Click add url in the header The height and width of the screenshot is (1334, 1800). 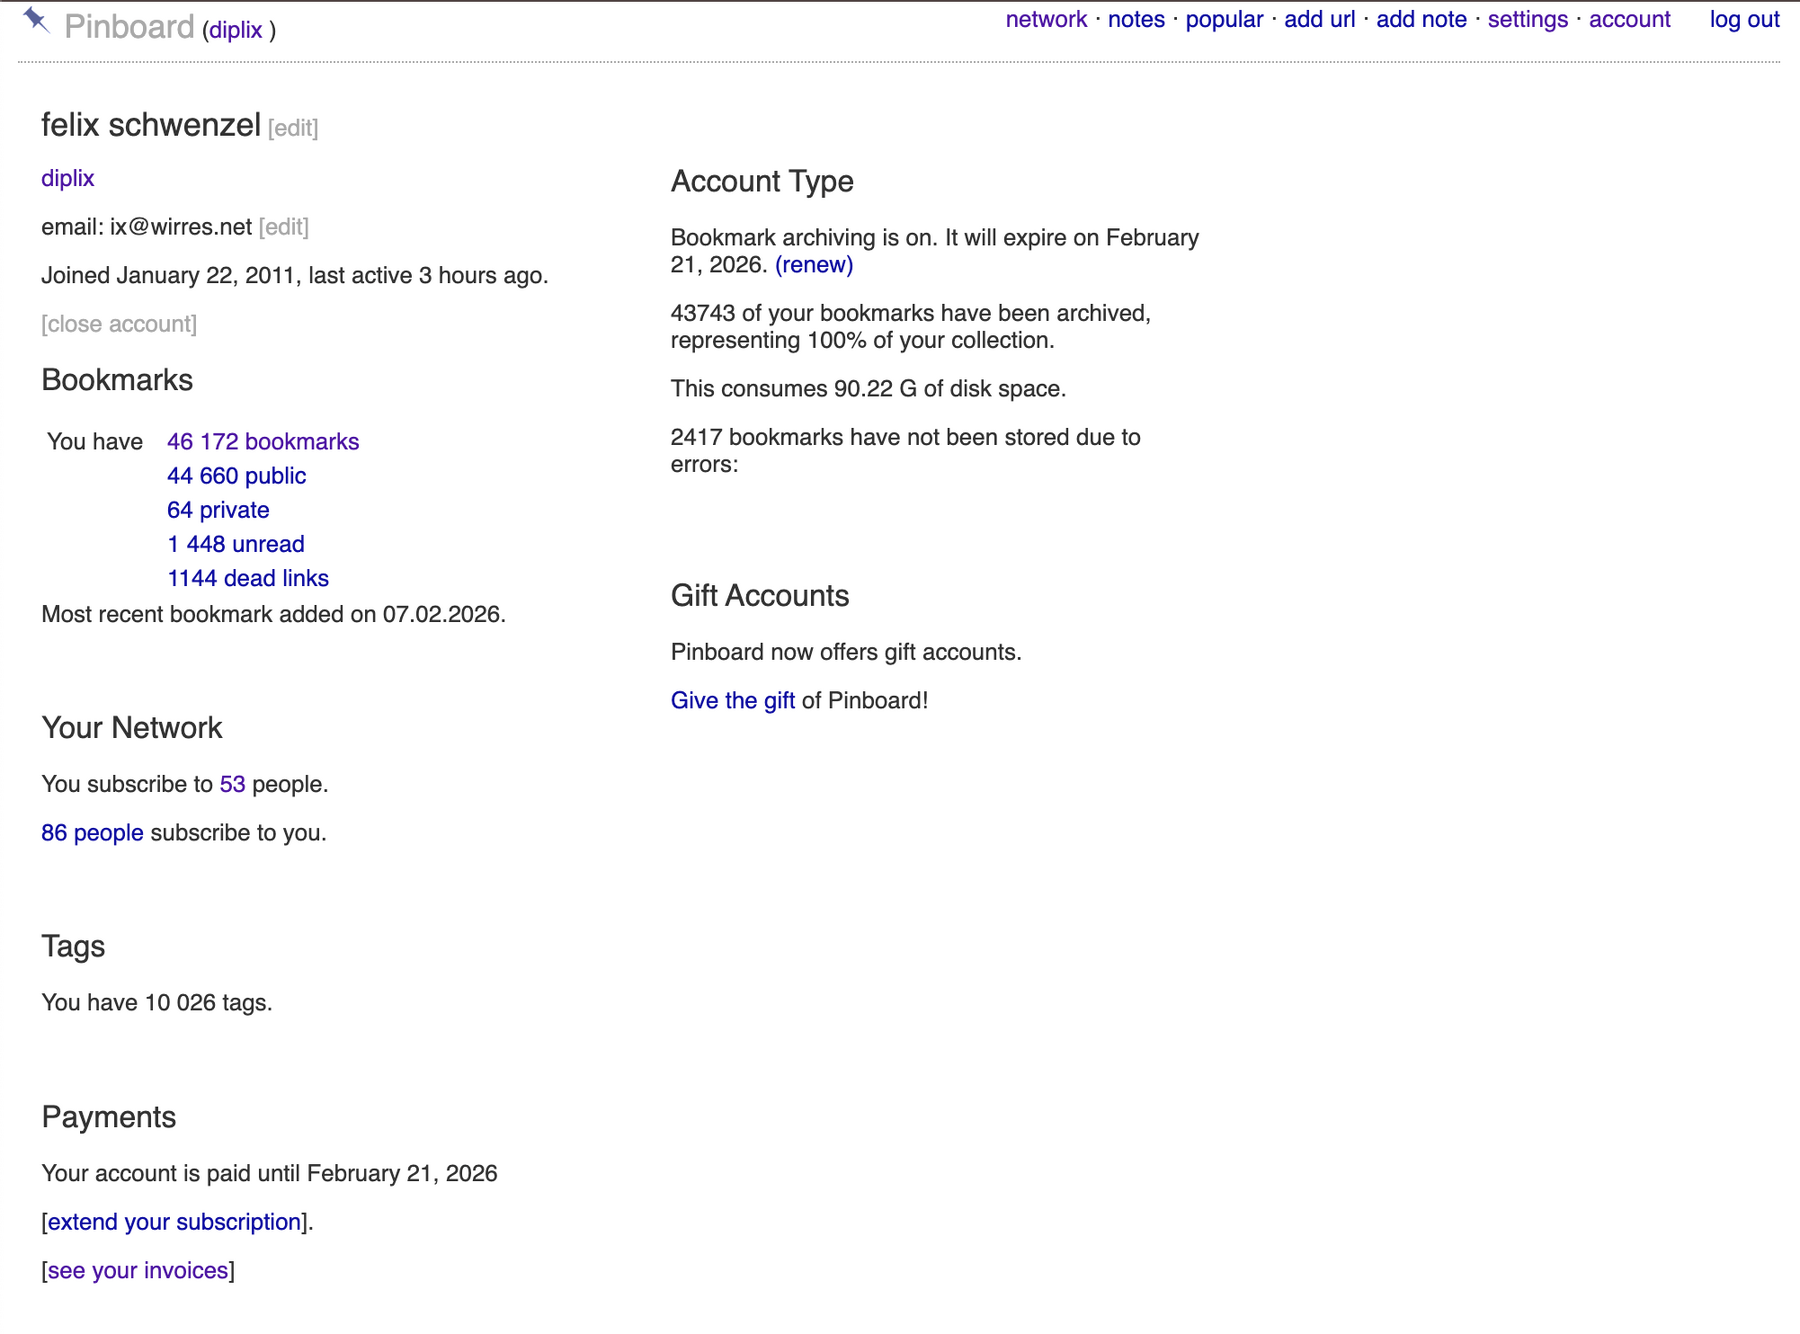point(1319,20)
